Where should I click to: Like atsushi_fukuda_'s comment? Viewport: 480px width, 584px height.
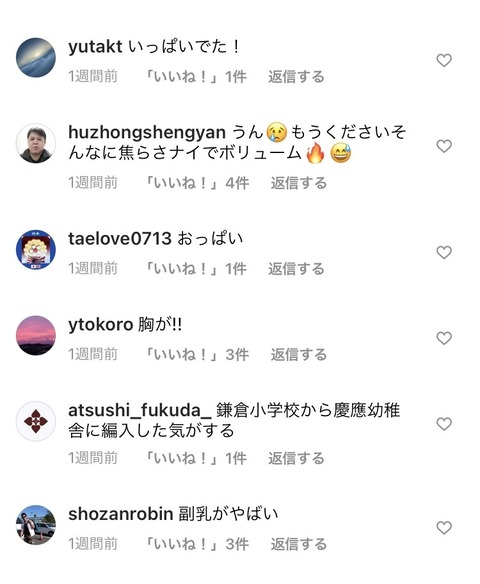[x=444, y=424]
